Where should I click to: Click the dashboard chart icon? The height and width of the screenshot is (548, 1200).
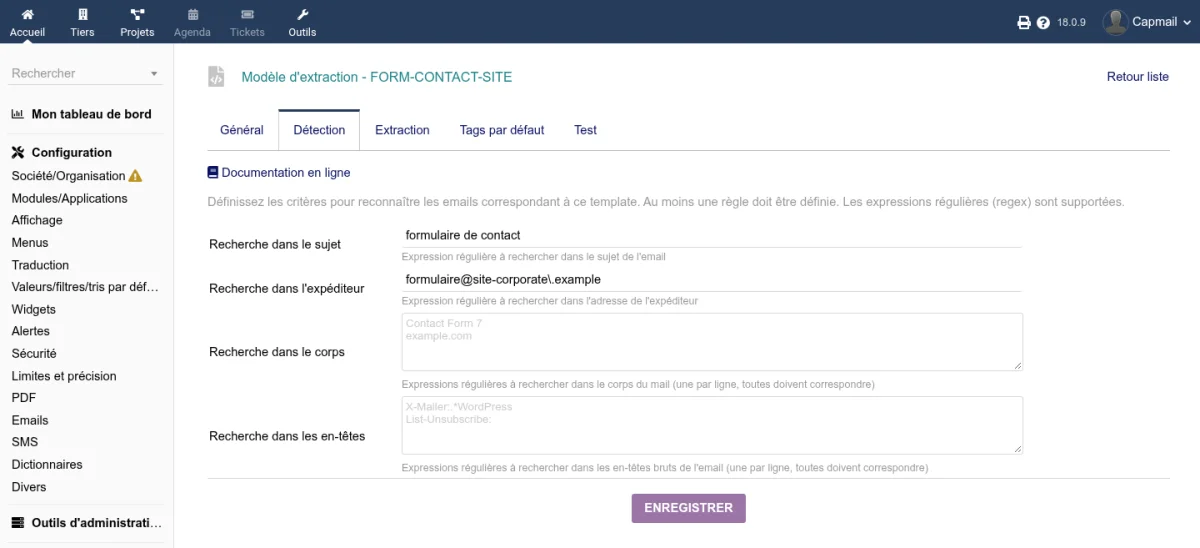coord(18,114)
